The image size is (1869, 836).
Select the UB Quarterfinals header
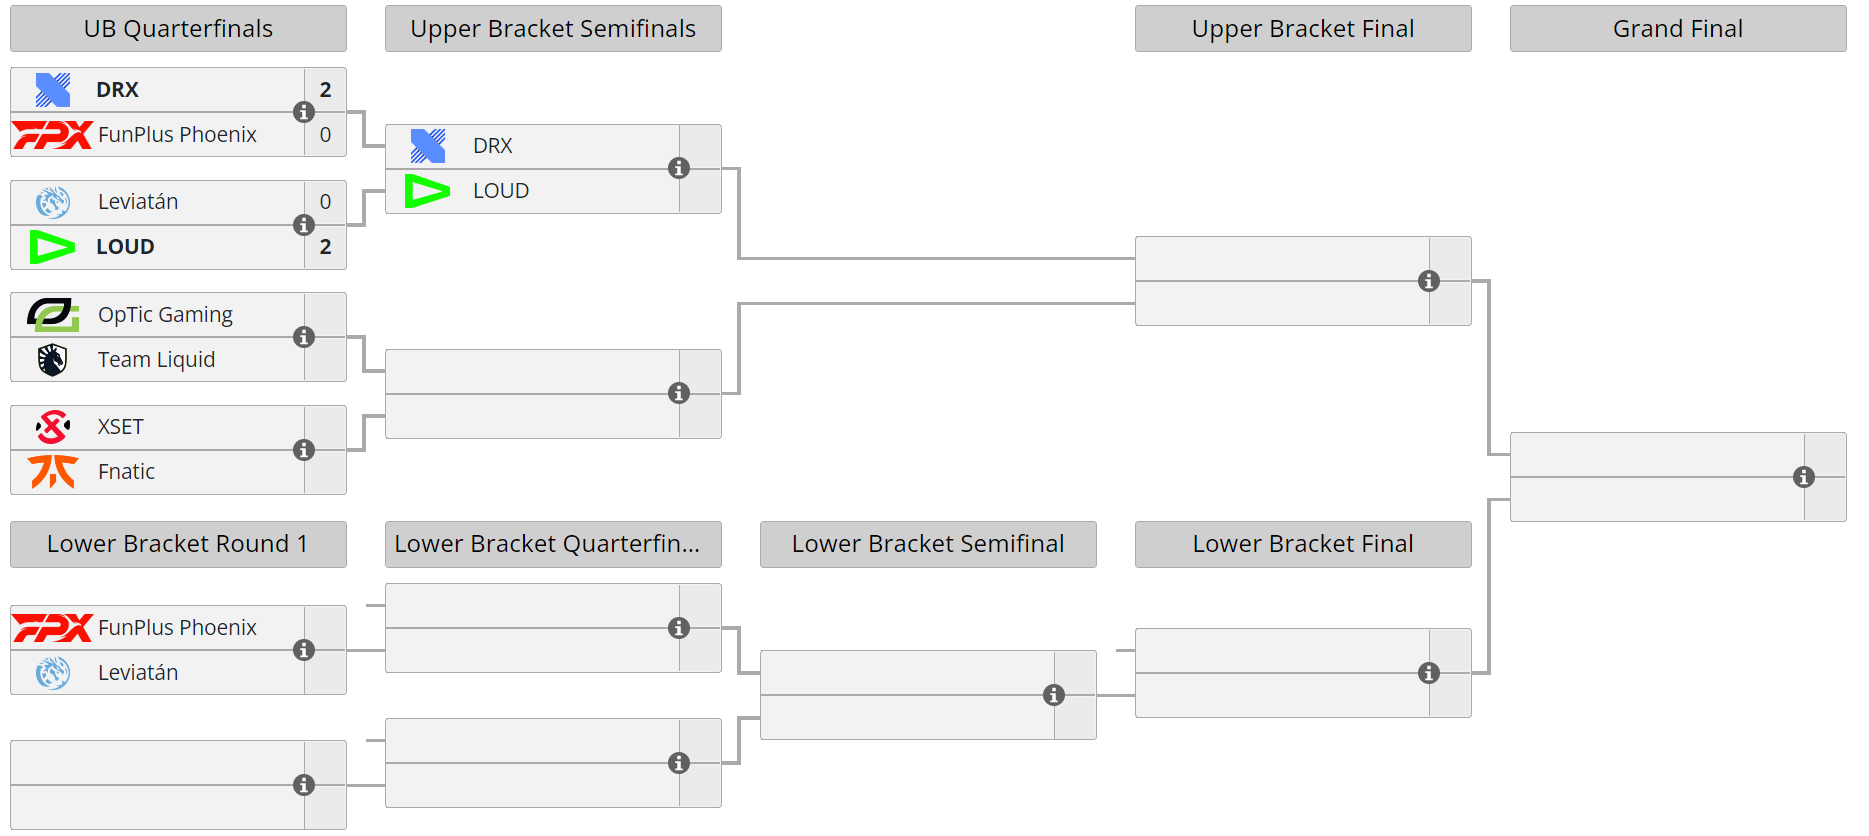(x=178, y=29)
